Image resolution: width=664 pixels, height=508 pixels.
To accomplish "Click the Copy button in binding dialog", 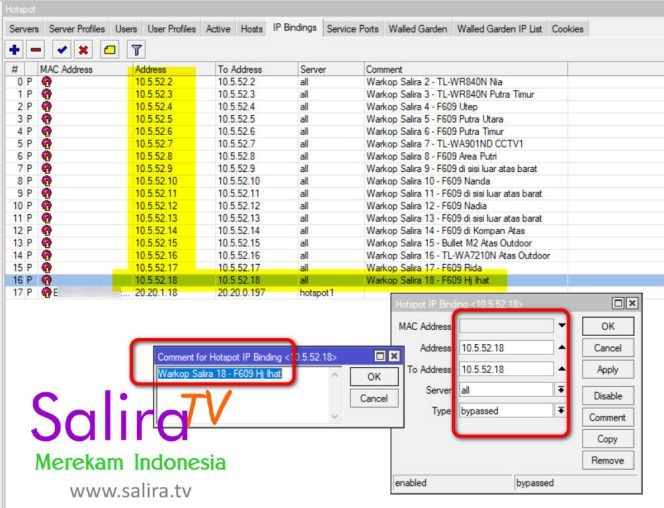I will [x=607, y=439].
